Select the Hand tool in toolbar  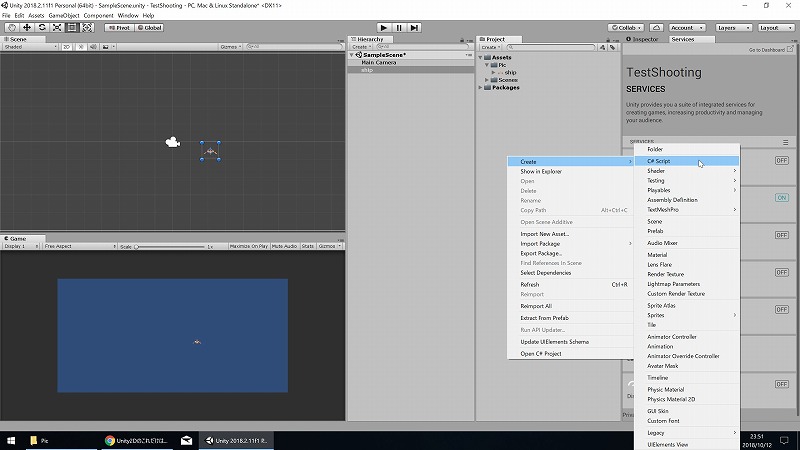[12, 28]
